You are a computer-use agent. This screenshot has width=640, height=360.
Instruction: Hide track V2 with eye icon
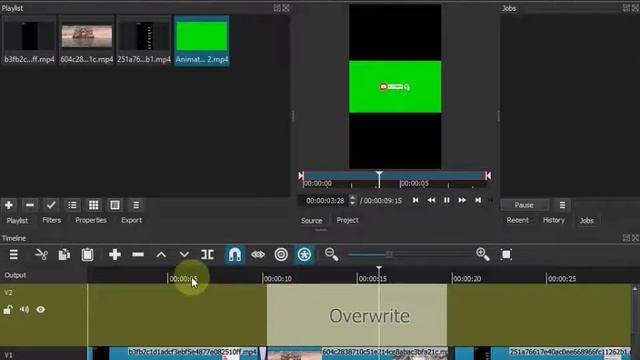pyautogui.click(x=40, y=309)
